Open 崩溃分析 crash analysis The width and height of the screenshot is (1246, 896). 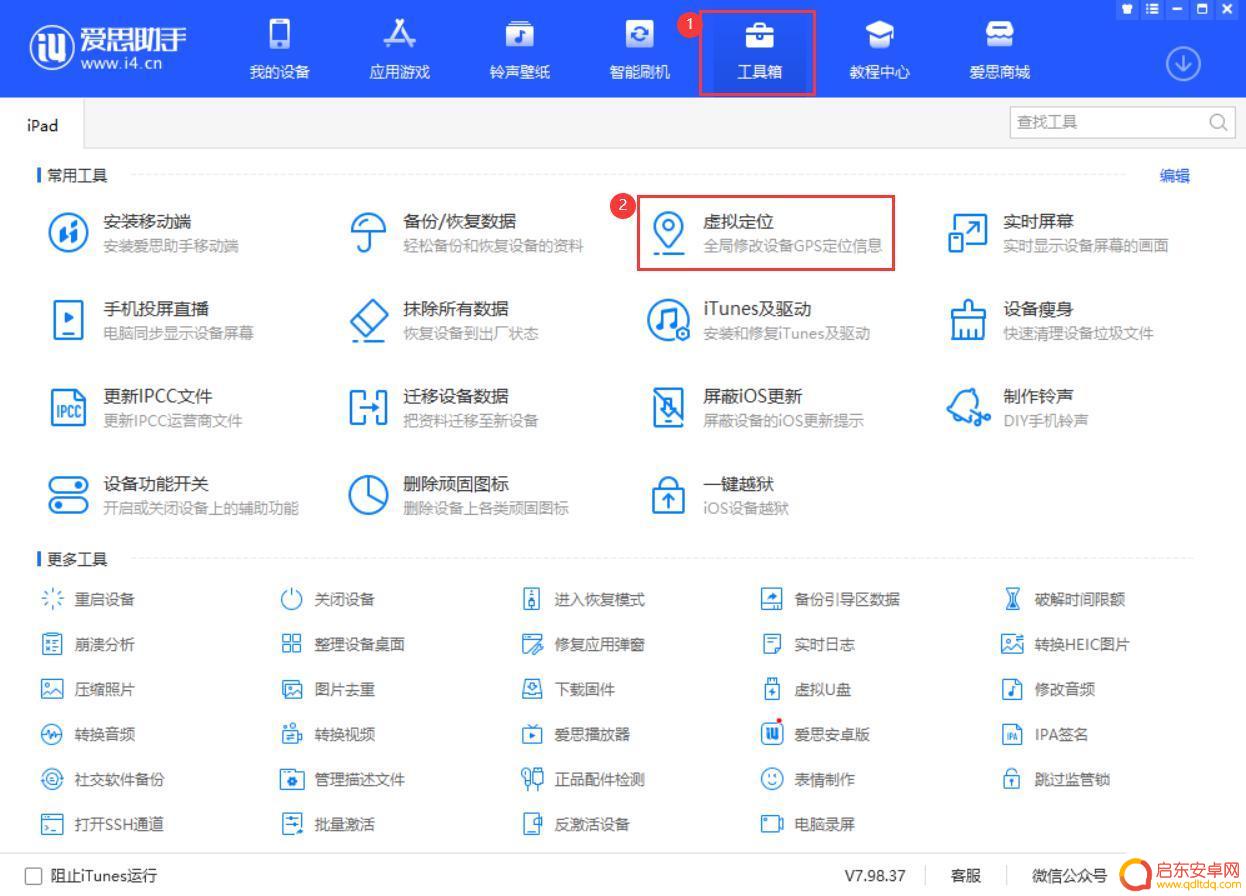[x=88, y=644]
